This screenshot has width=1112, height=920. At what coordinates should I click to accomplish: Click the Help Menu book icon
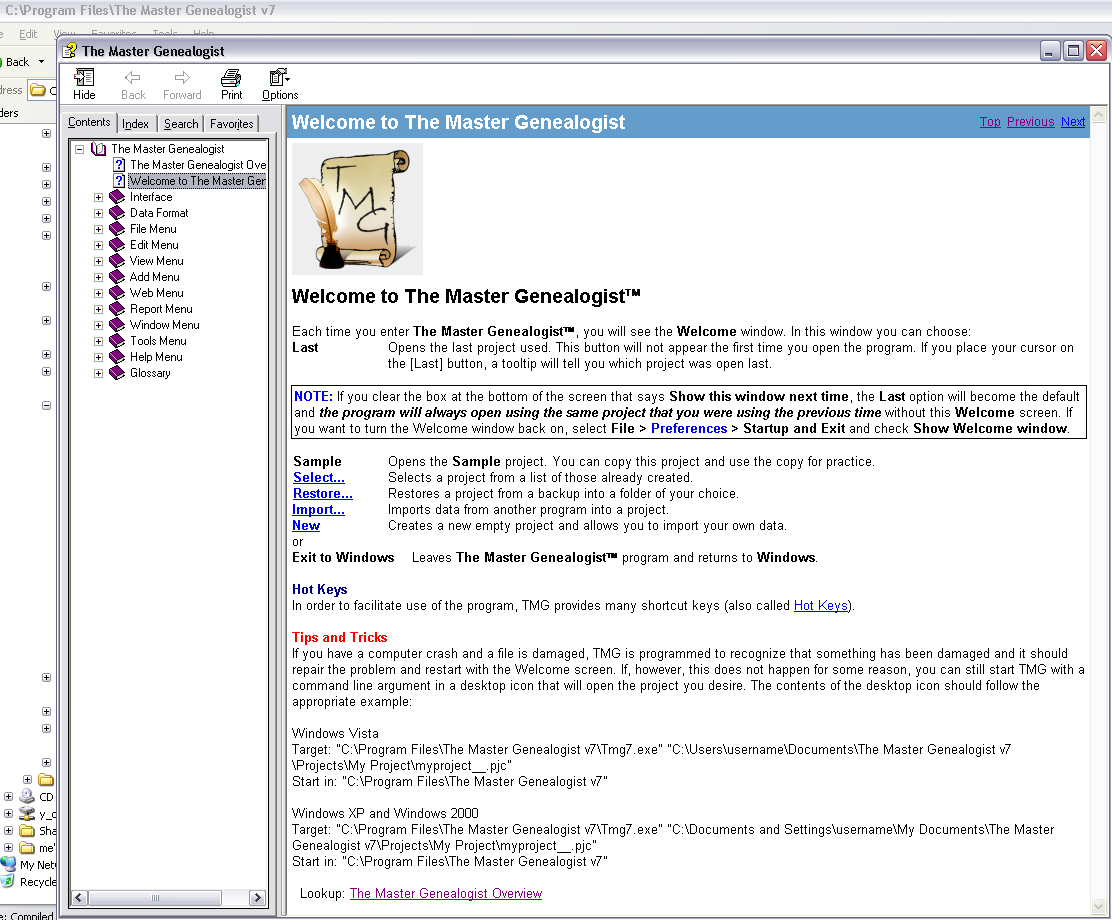(x=117, y=357)
